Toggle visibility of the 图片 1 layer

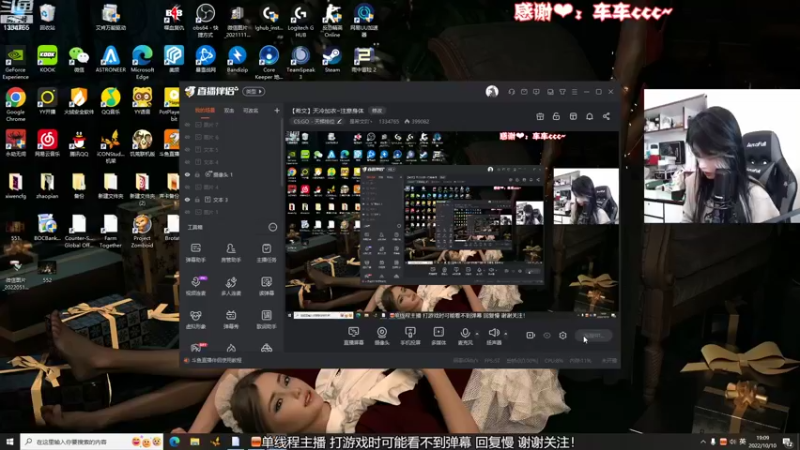click(187, 212)
